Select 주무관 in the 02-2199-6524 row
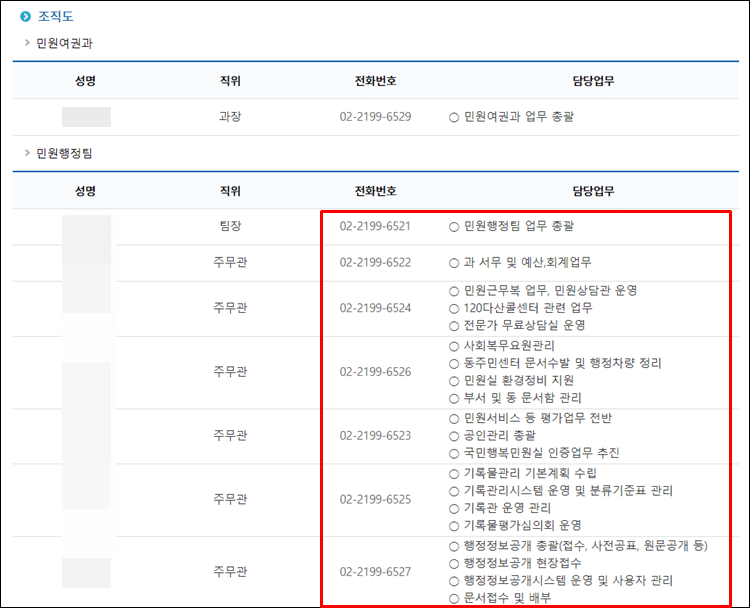Image resolution: width=750 pixels, height=608 pixels. tap(230, 308)
